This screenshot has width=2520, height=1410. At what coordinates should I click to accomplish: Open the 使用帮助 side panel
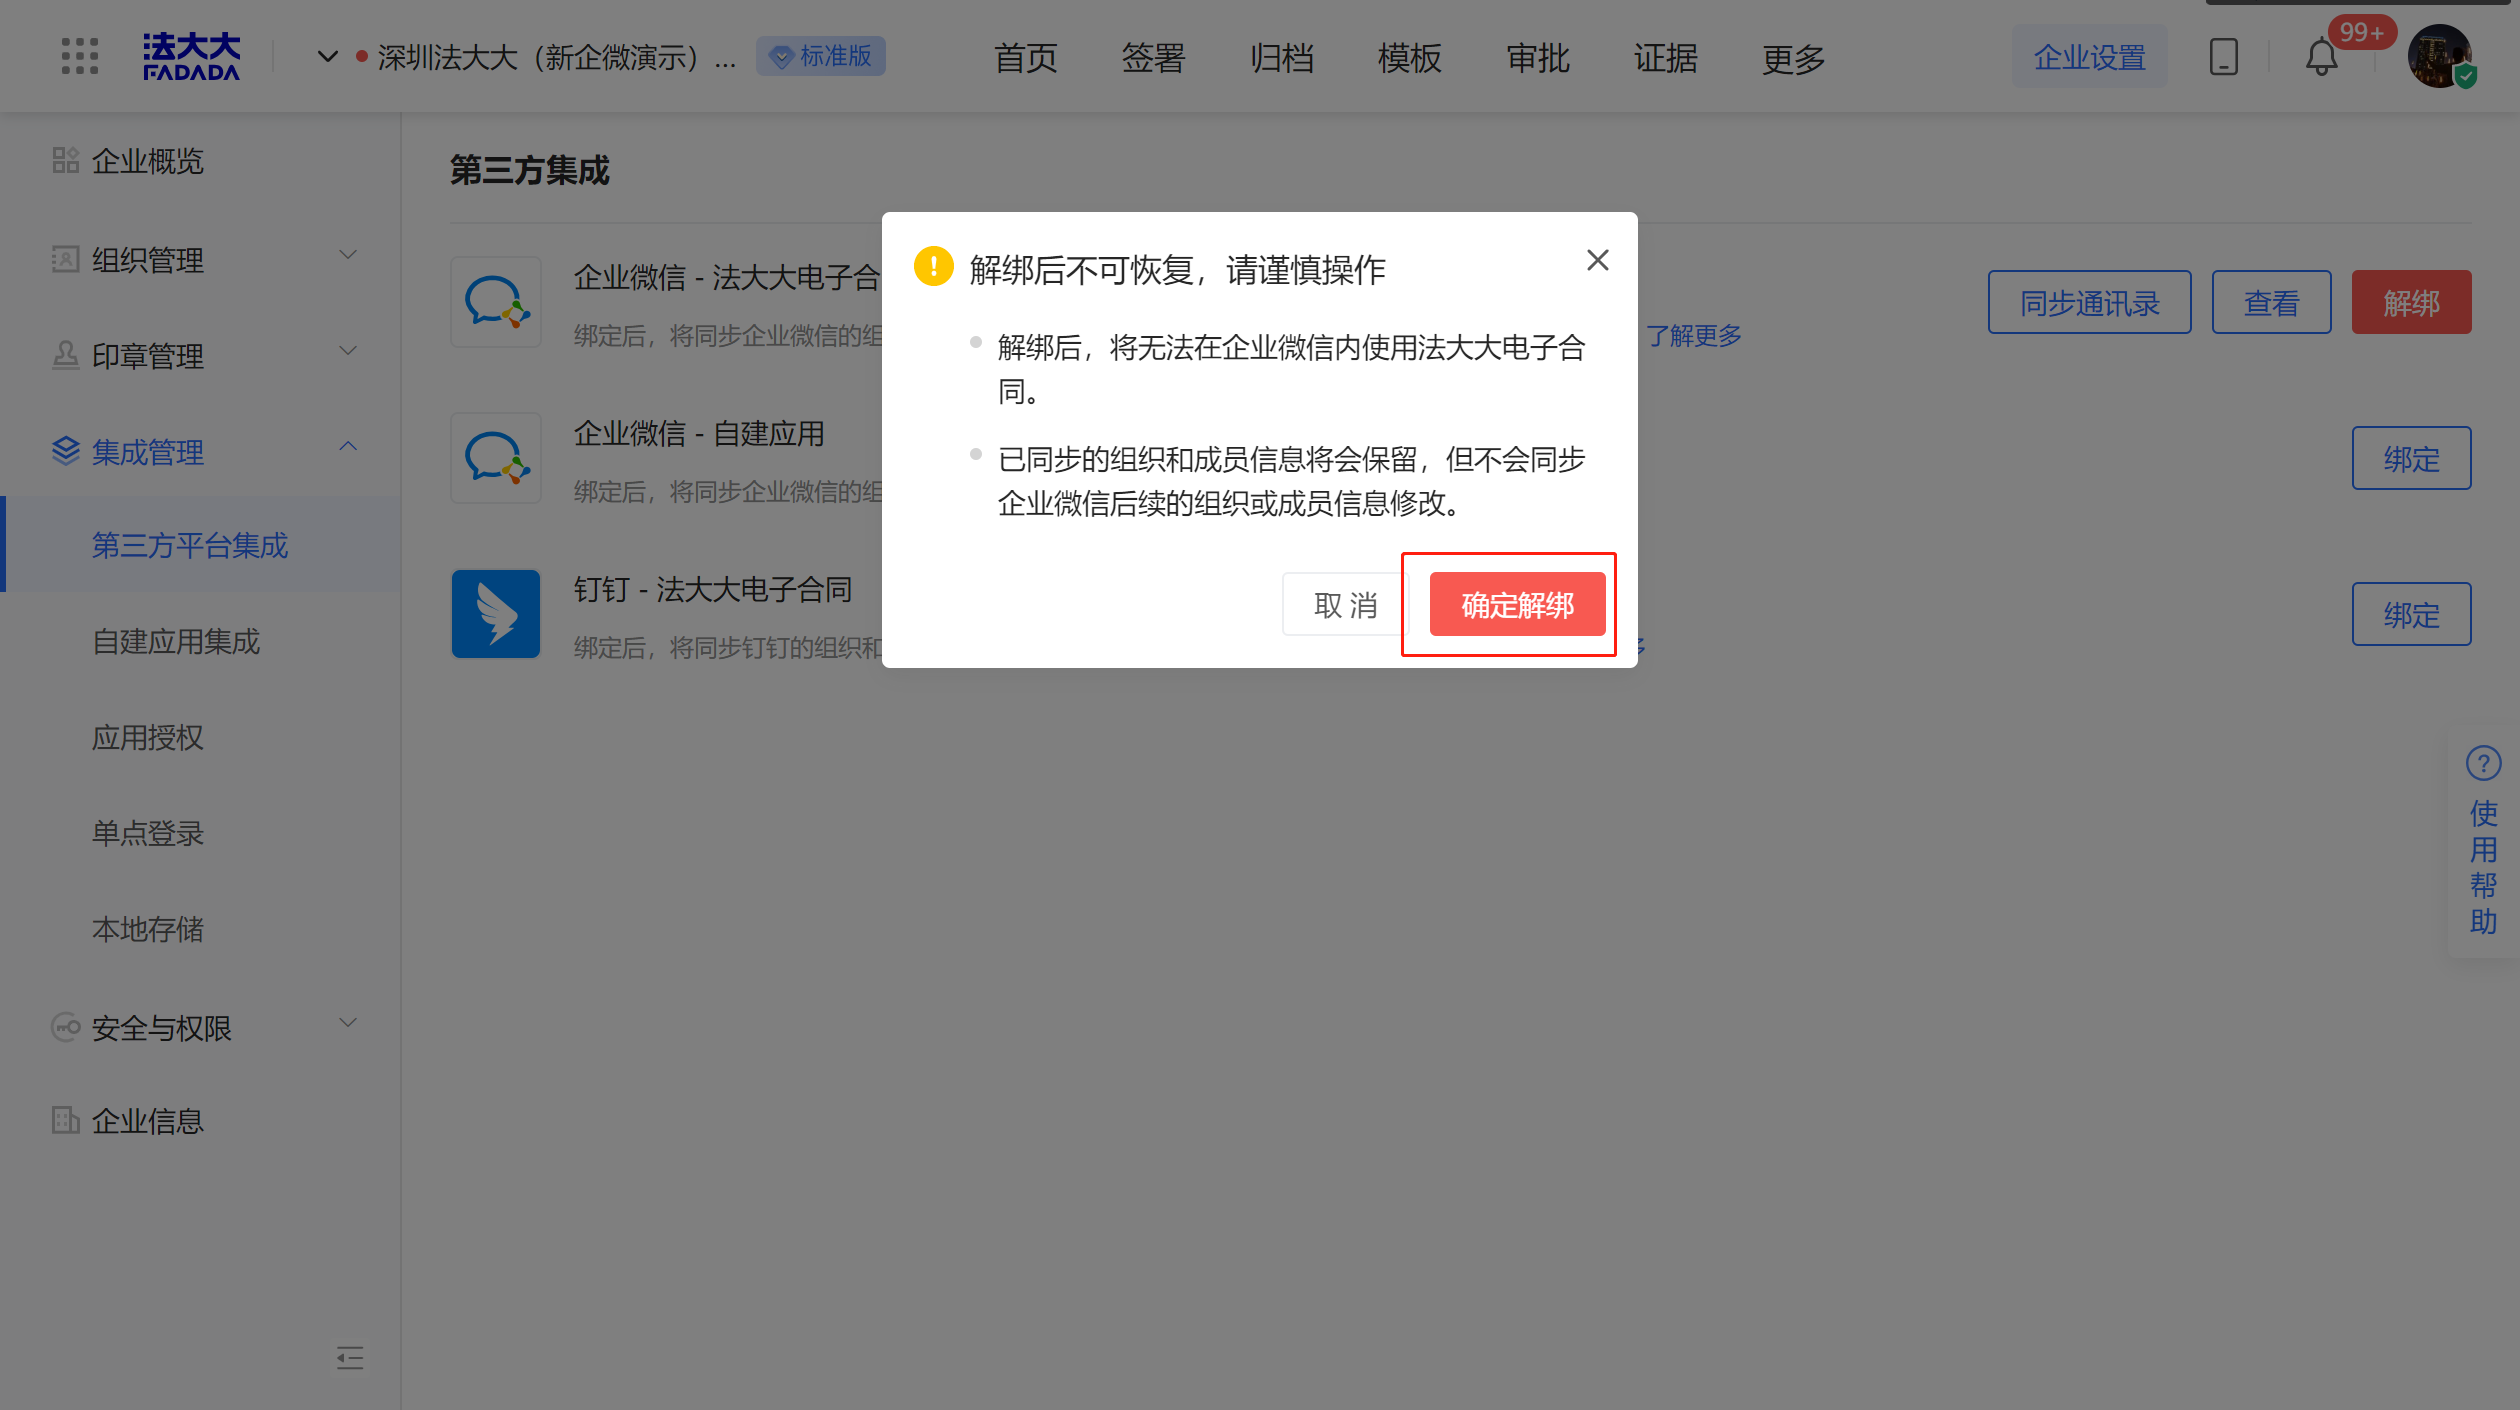coord(2483,842)
